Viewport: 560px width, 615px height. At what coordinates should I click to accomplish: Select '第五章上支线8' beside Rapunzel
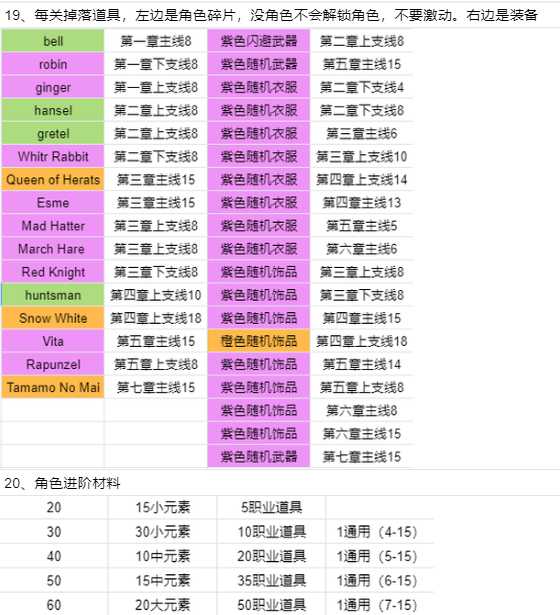156,364
